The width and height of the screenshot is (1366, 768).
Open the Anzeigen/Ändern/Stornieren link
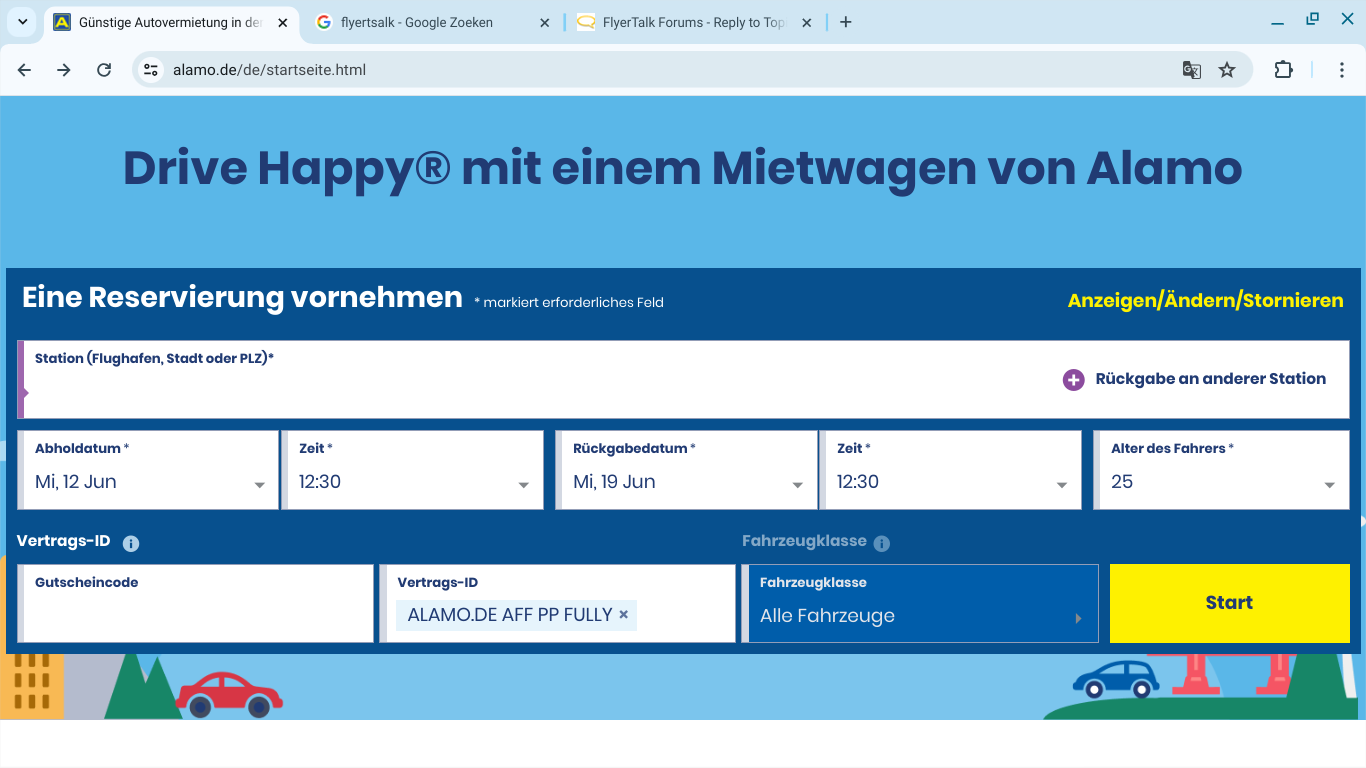pos(1205,301)
